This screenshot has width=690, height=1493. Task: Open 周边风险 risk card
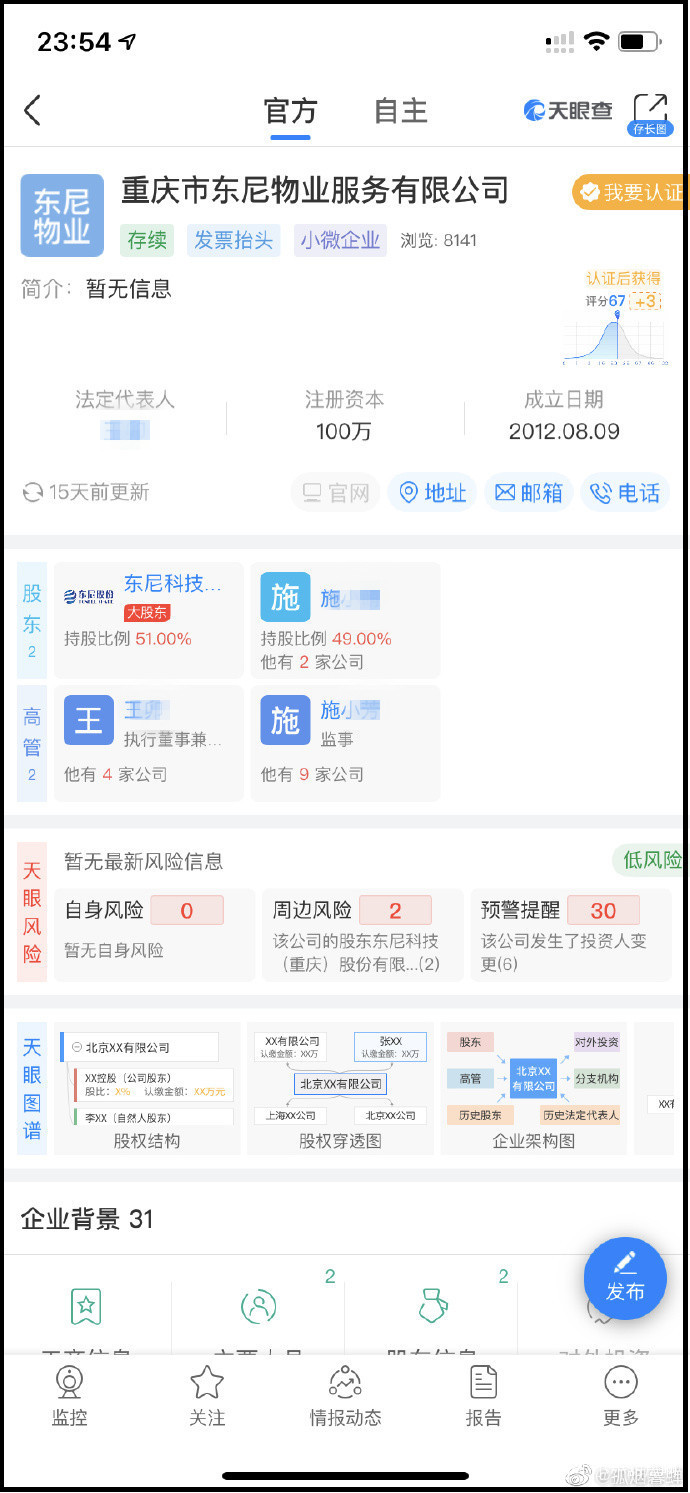point(362,935)
